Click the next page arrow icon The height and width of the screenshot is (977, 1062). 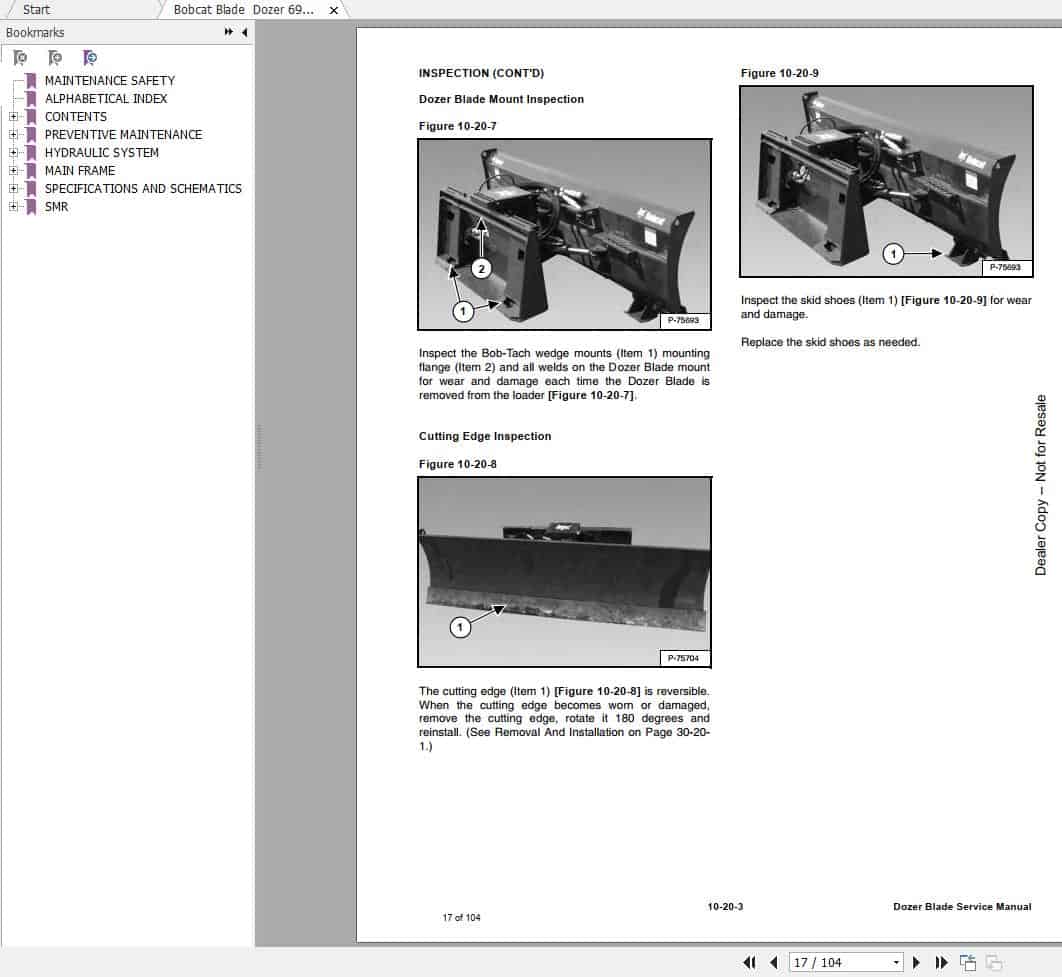917,962
